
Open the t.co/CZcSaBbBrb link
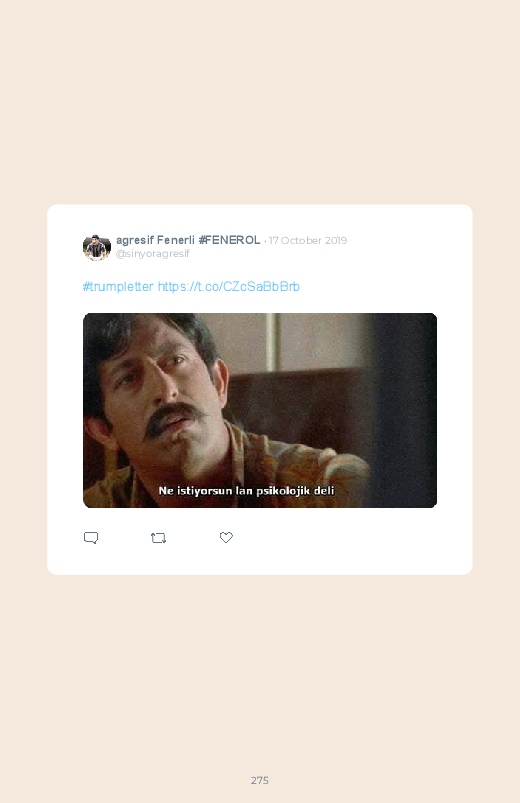tap(228, 286)
